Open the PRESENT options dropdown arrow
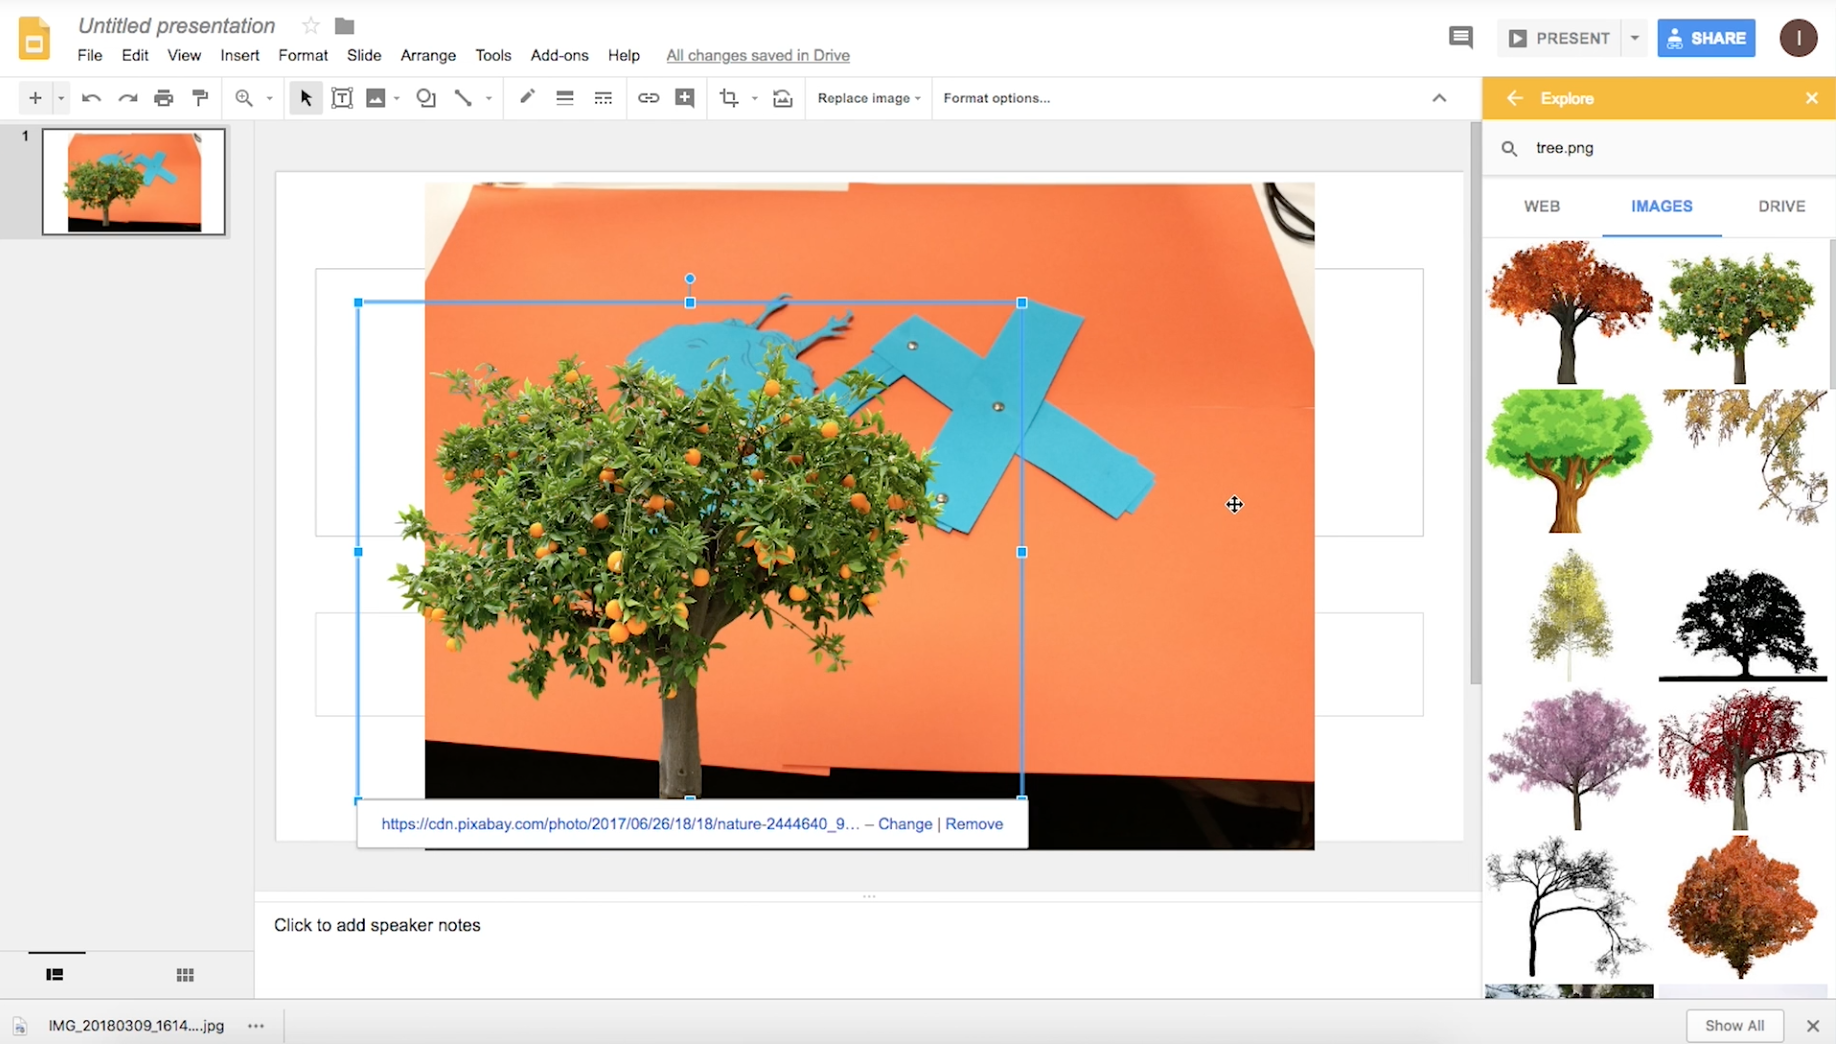 tap(1635, 38)
